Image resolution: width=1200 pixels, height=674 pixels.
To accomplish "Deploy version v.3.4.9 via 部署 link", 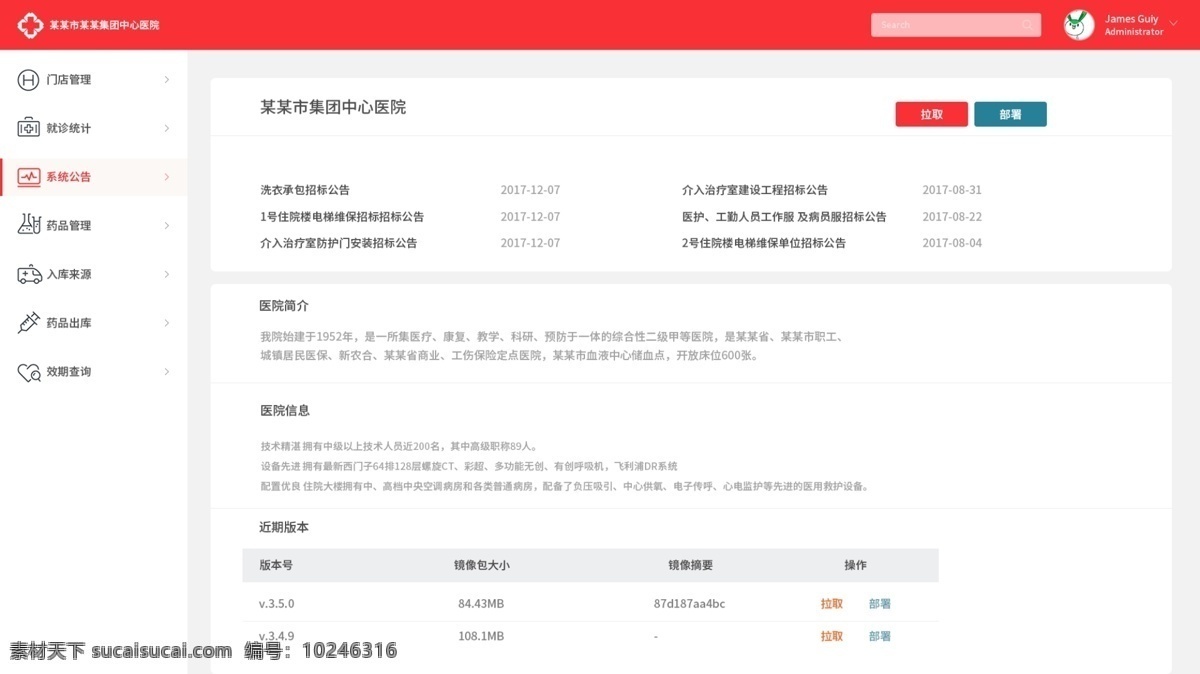I will (x=880, y=636).
